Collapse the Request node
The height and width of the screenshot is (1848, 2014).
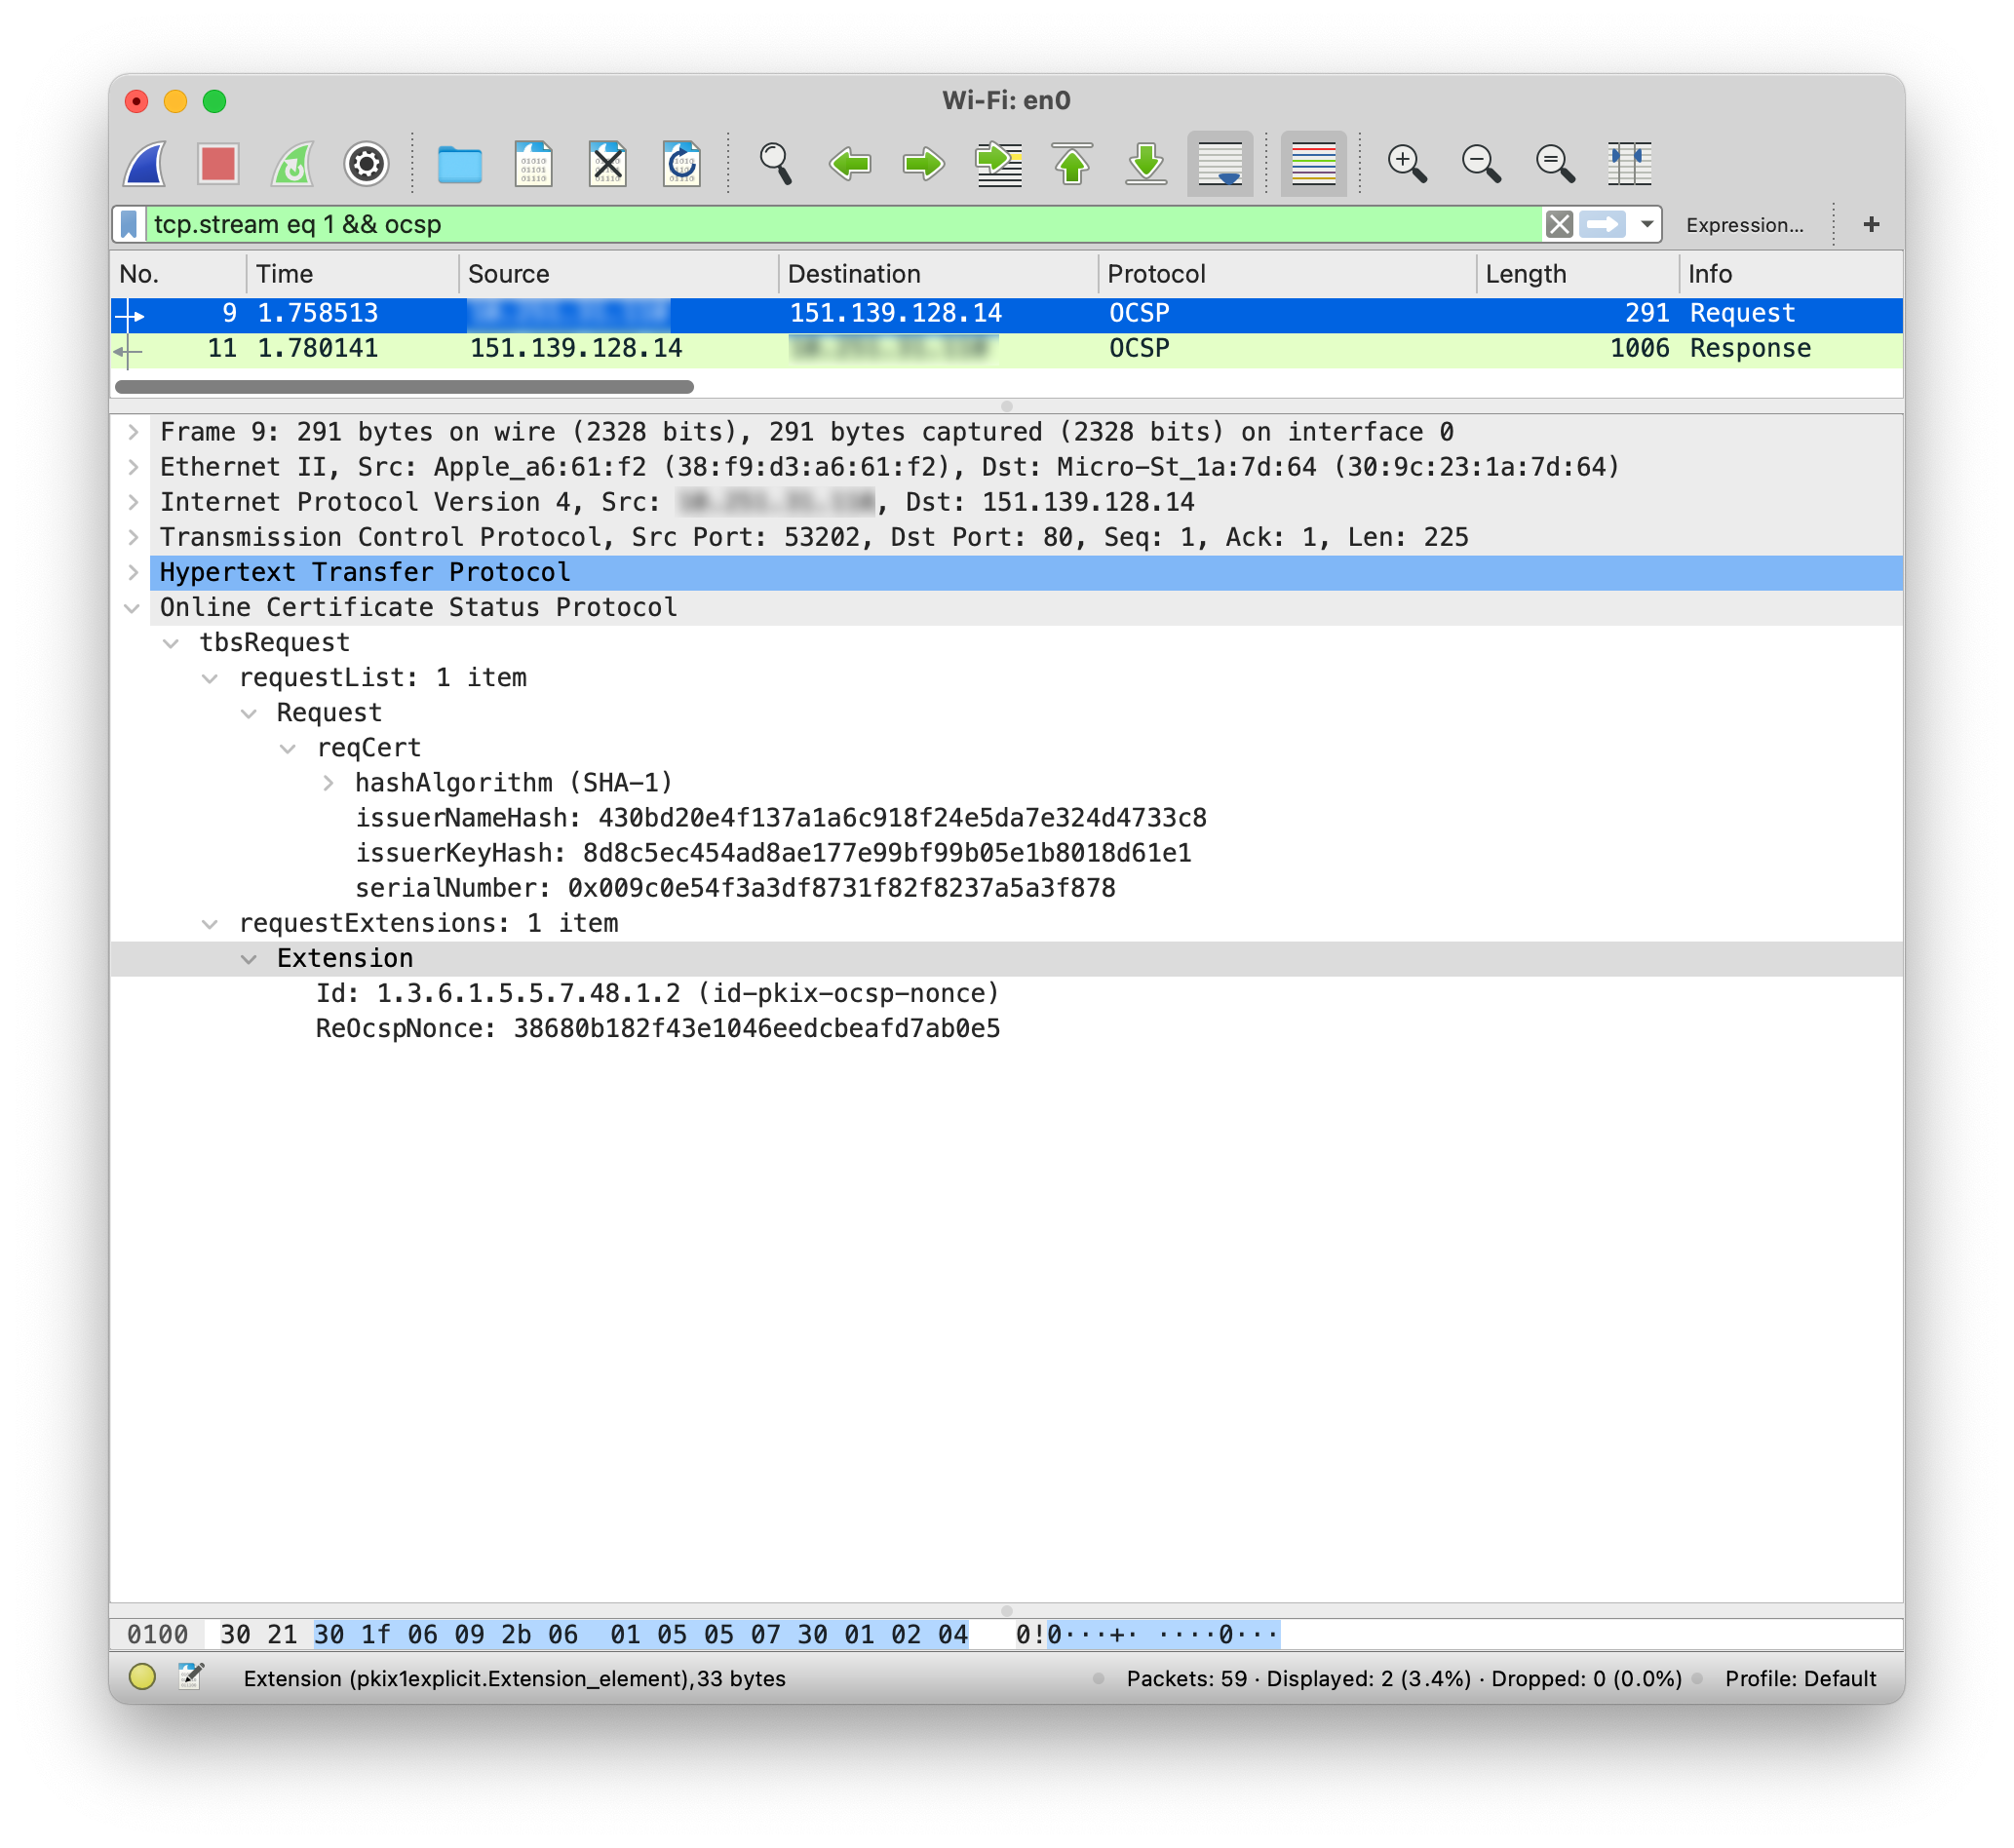coord(249,713)
